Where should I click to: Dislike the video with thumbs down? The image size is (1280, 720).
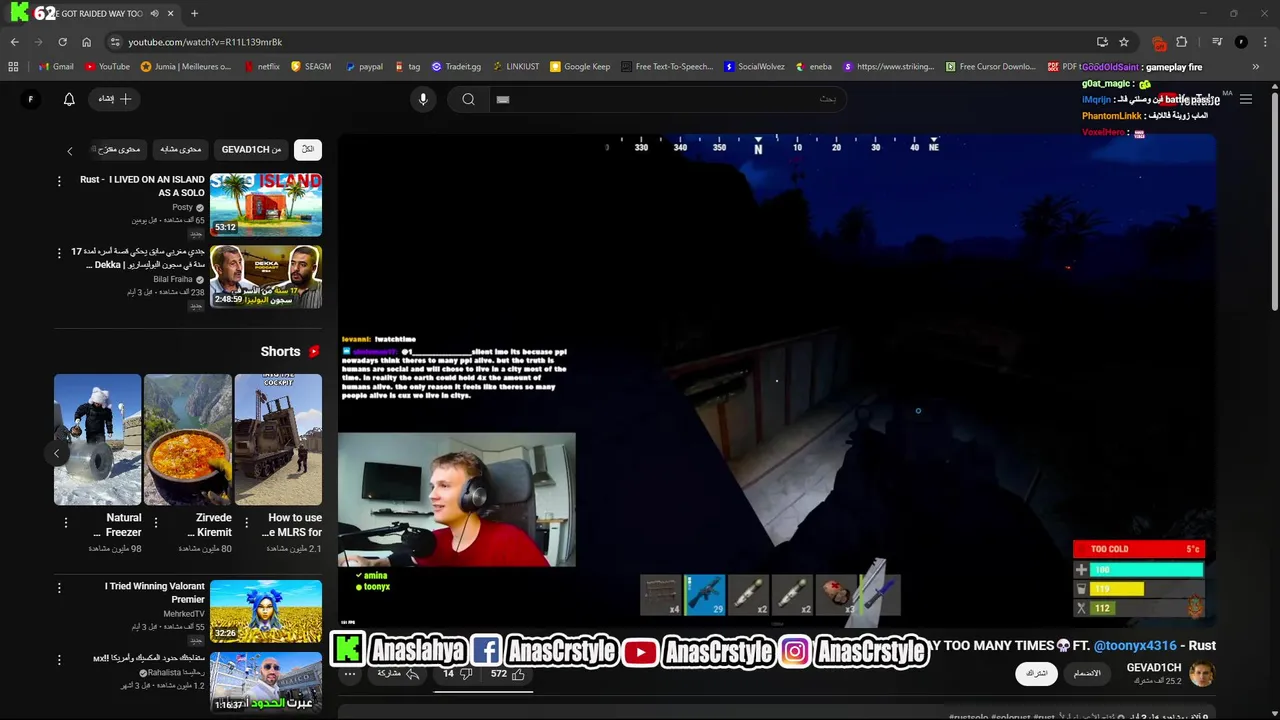click(458, 674)
